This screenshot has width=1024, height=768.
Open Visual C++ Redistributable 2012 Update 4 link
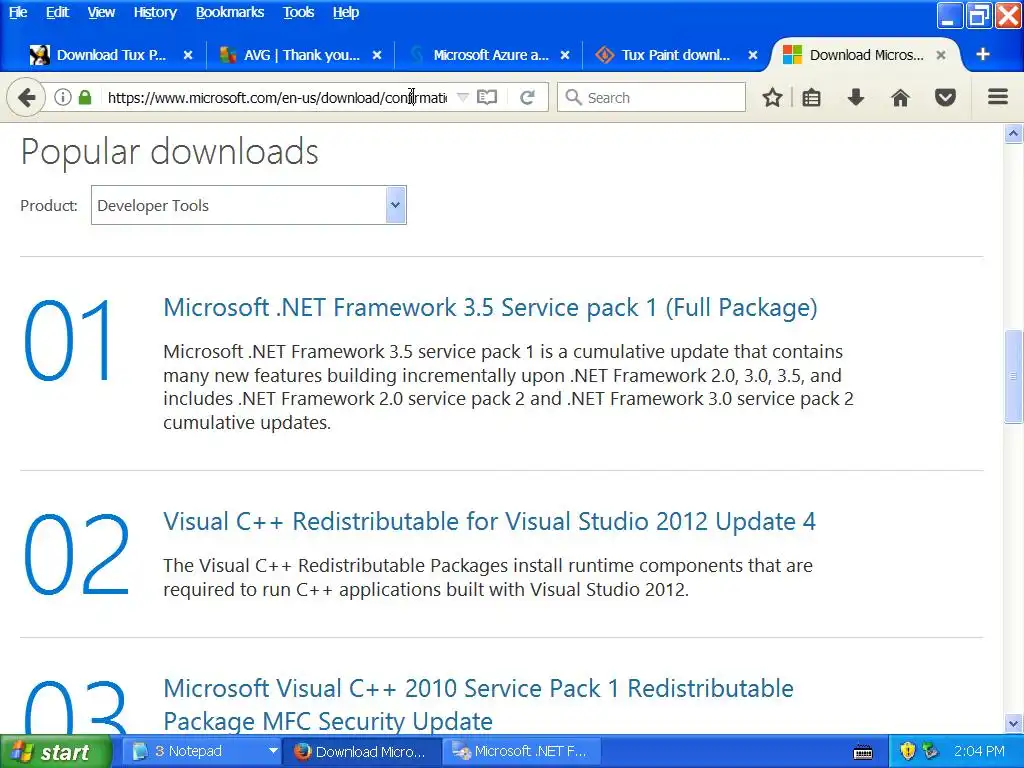489,522
